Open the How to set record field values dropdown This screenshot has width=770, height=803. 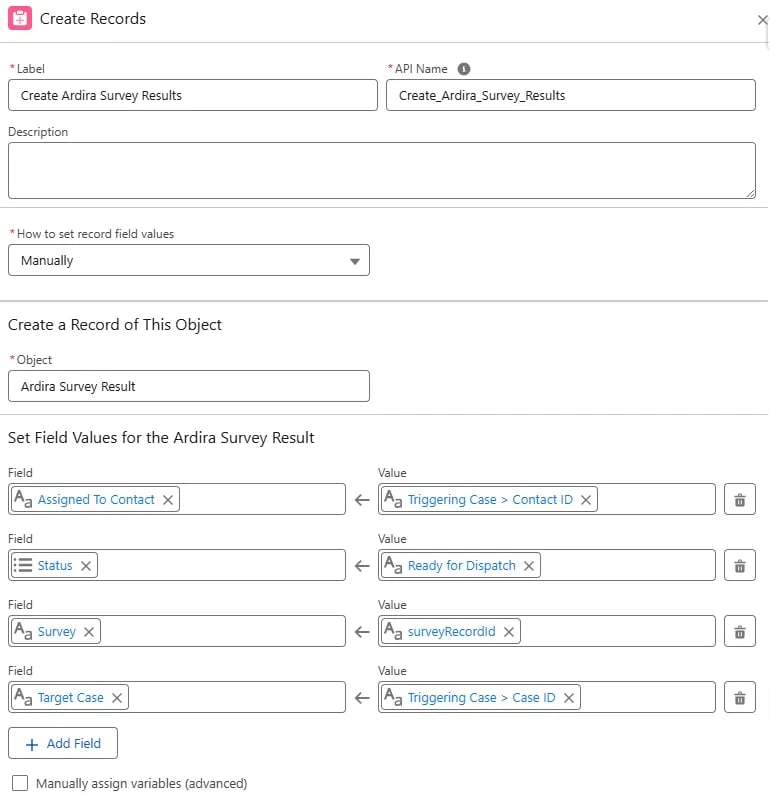point(188,260)
